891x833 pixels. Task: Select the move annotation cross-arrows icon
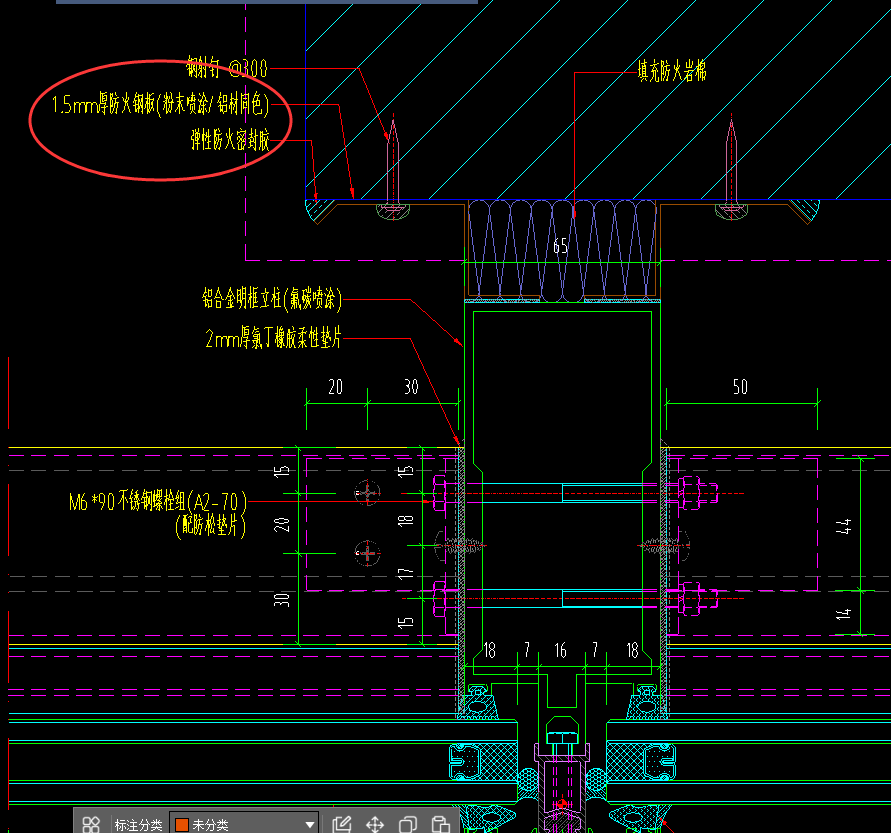[x=375, y=824]
